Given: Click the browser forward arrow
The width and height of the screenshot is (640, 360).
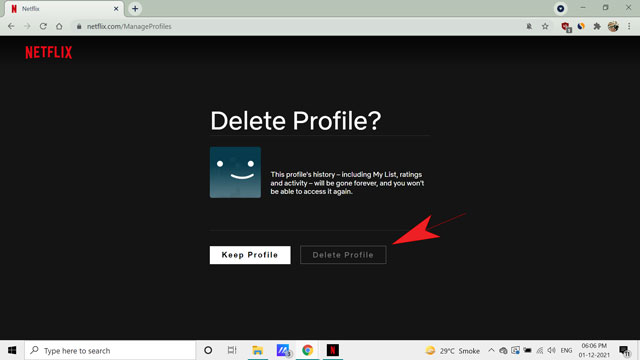Looking at the screenshot, I should click(x=27, y=27).
